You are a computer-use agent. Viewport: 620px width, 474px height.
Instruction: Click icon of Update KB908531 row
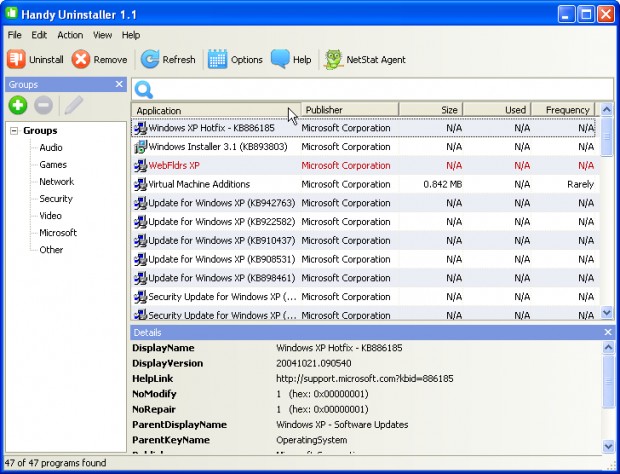point(140,259)
